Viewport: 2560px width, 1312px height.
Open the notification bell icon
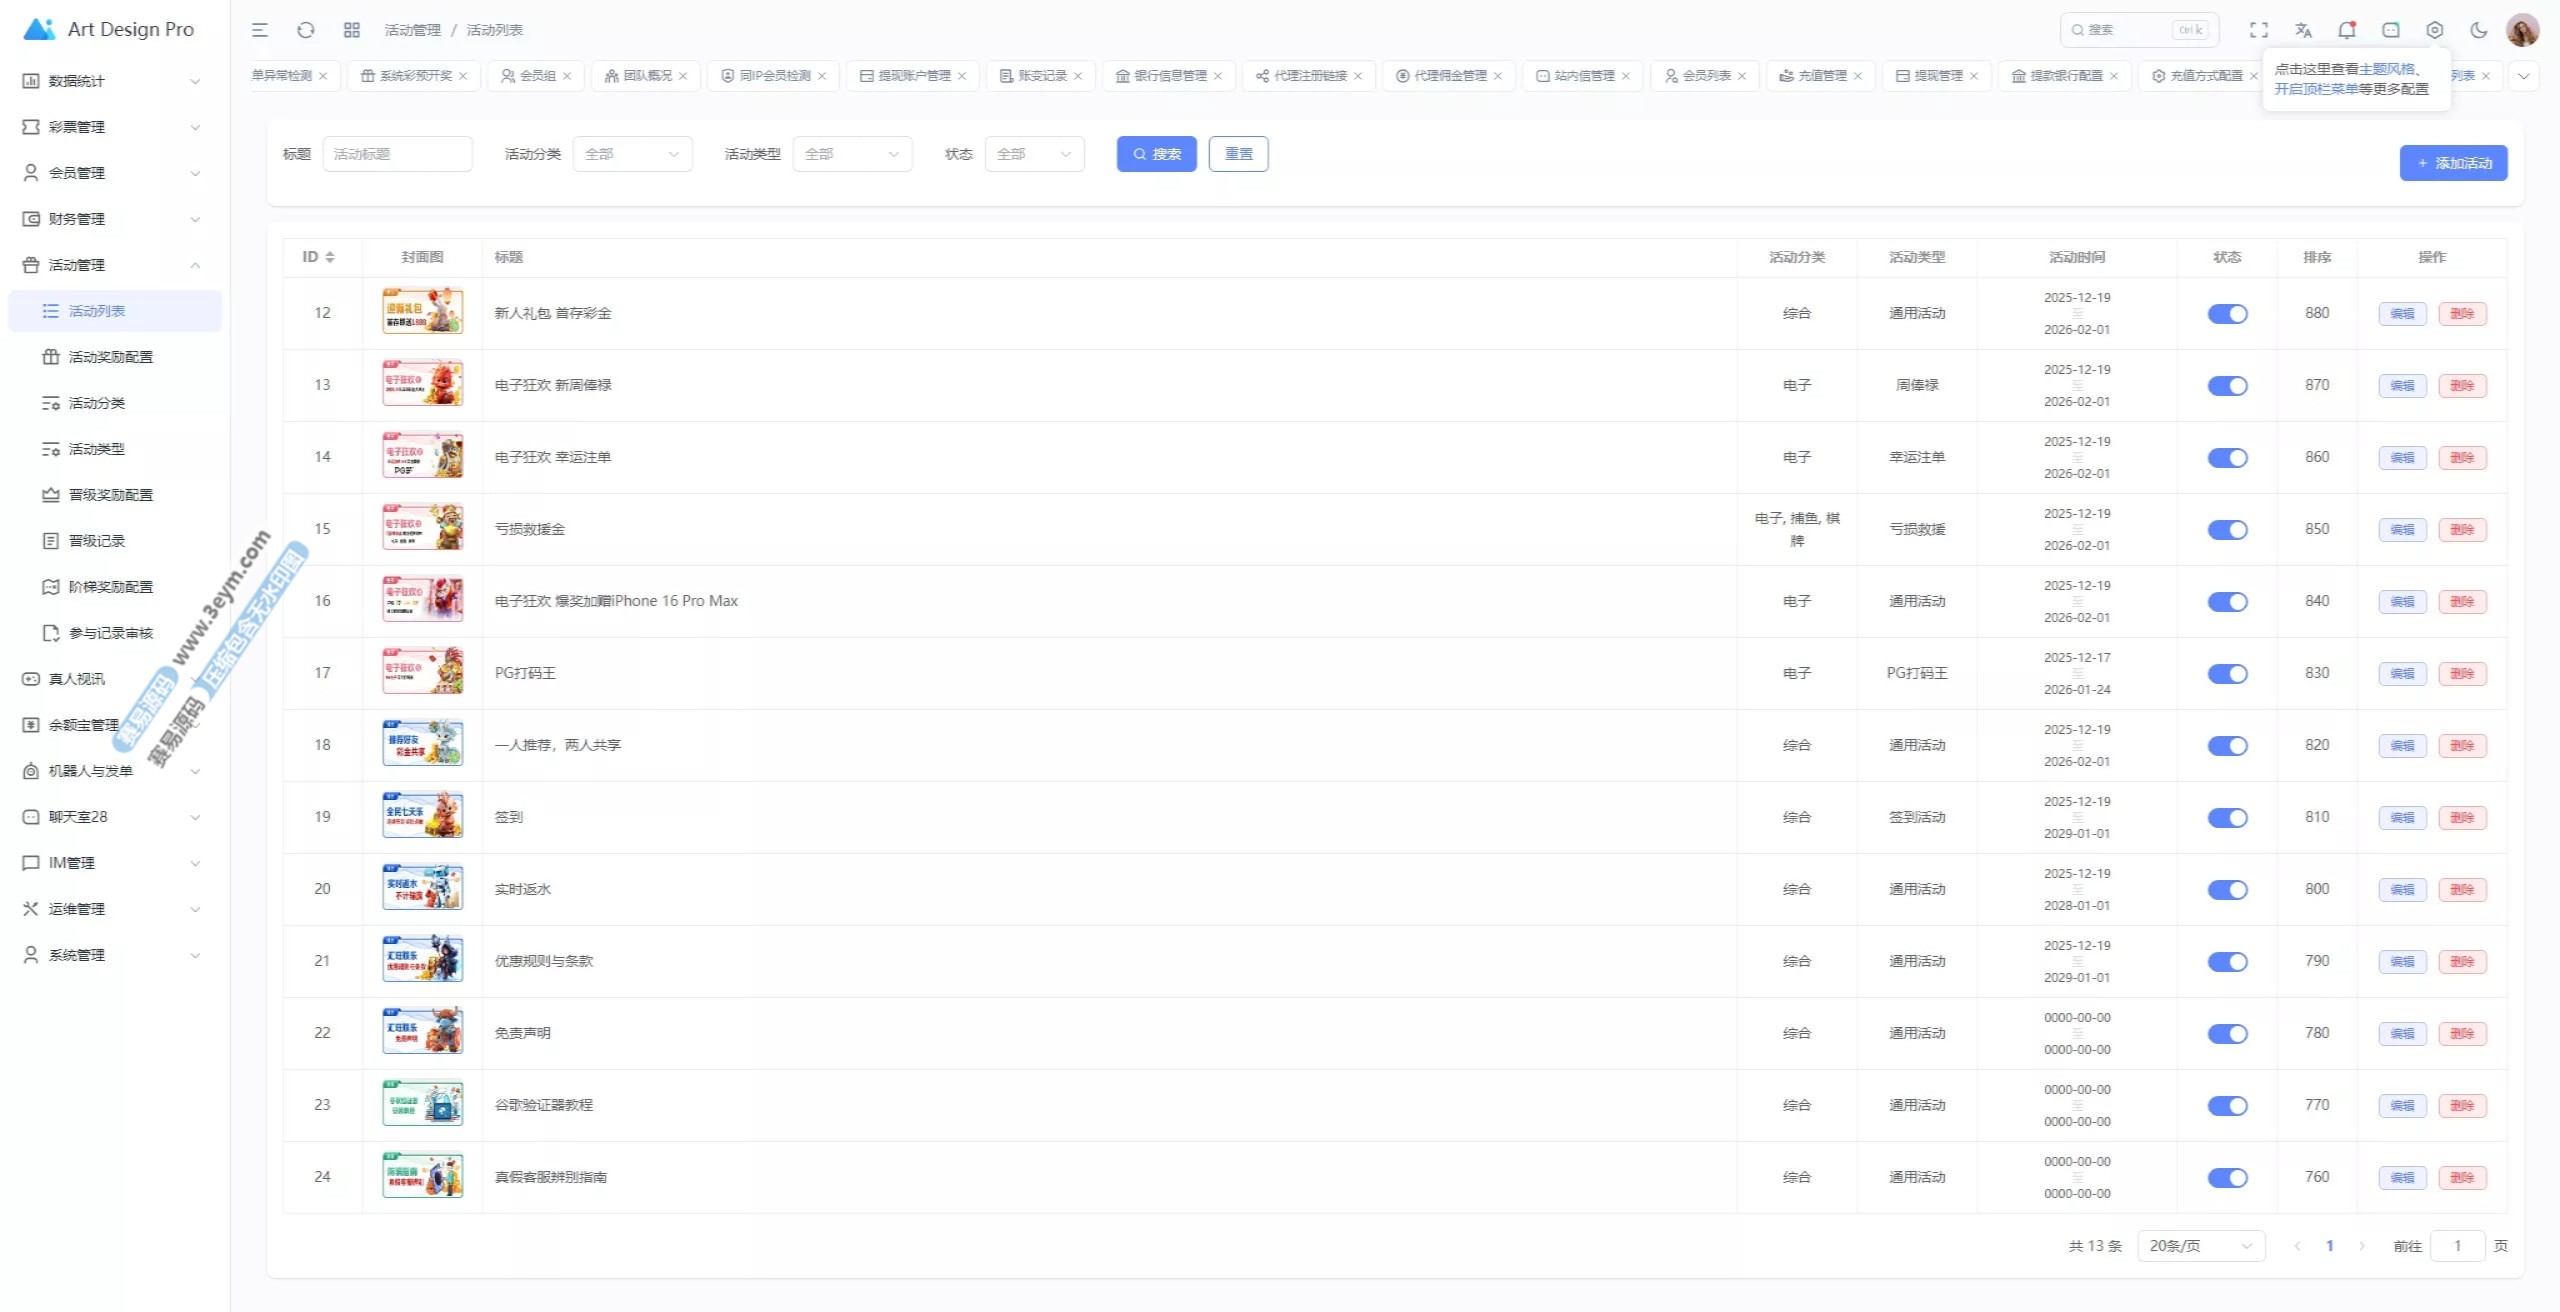(2347, 30)
